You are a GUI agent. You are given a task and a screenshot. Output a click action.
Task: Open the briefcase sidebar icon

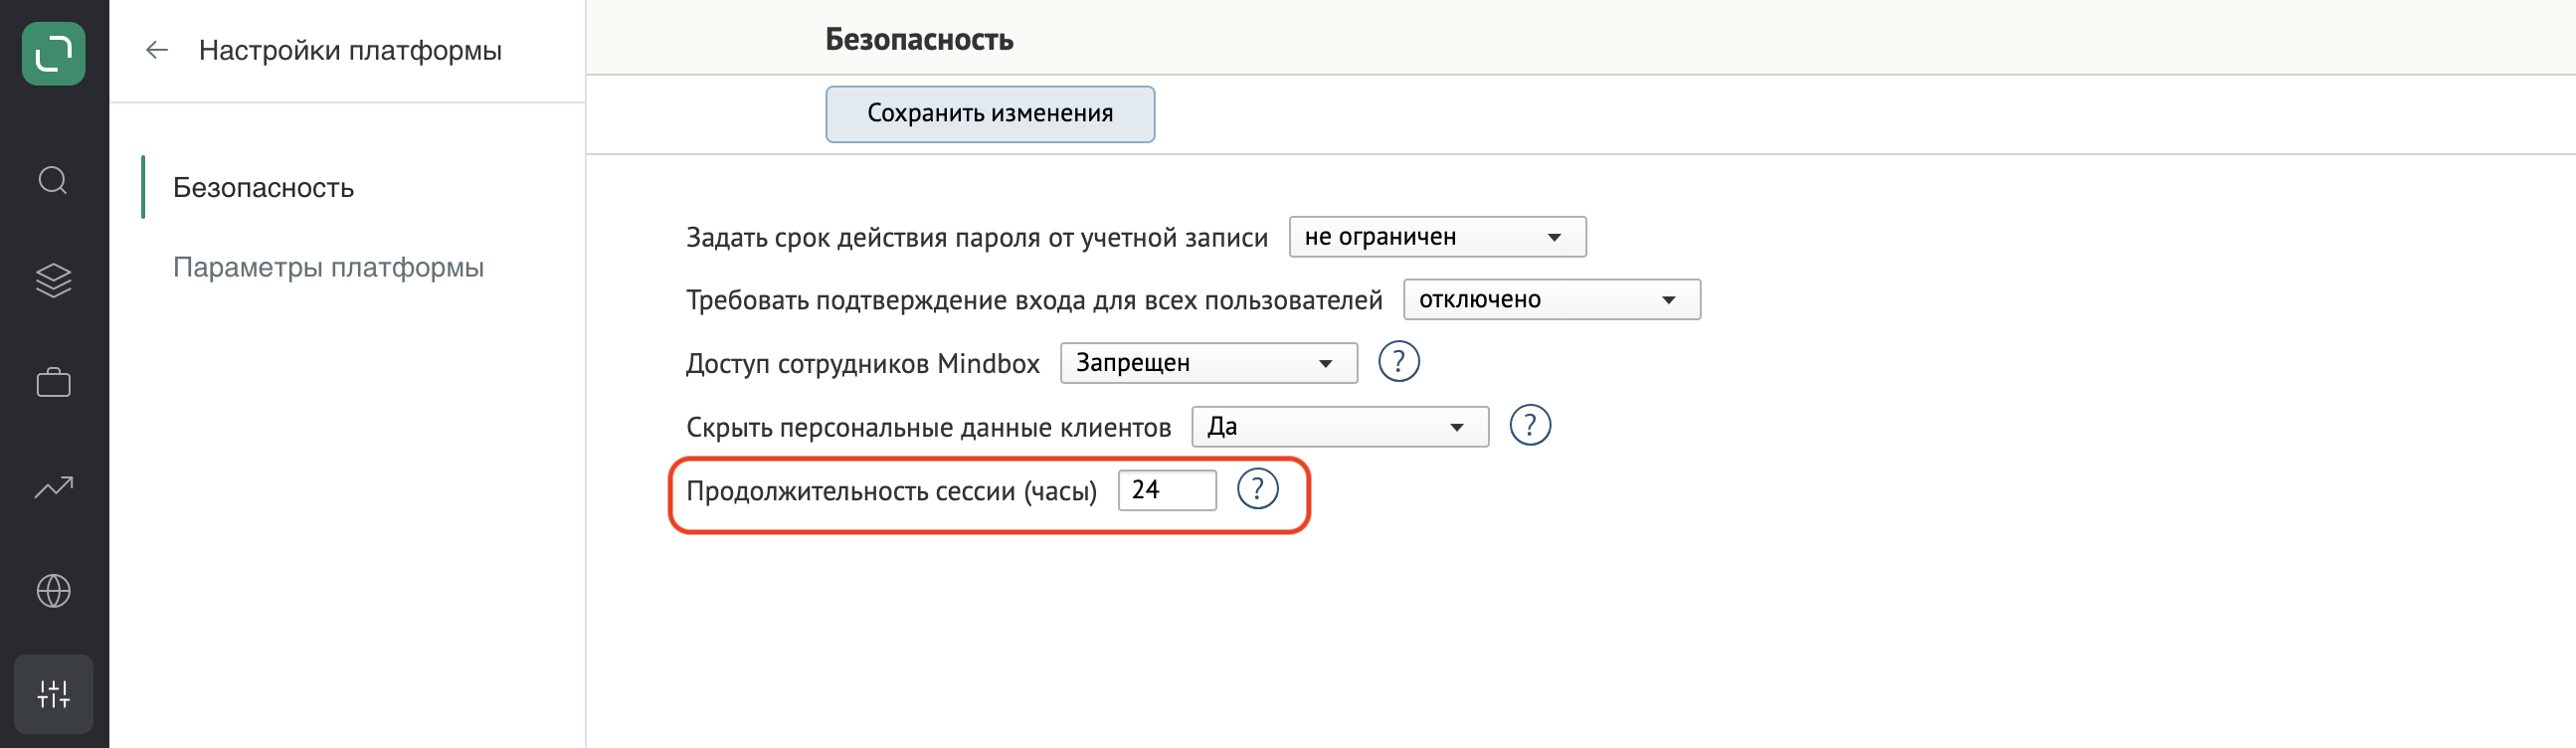point(53,382)
